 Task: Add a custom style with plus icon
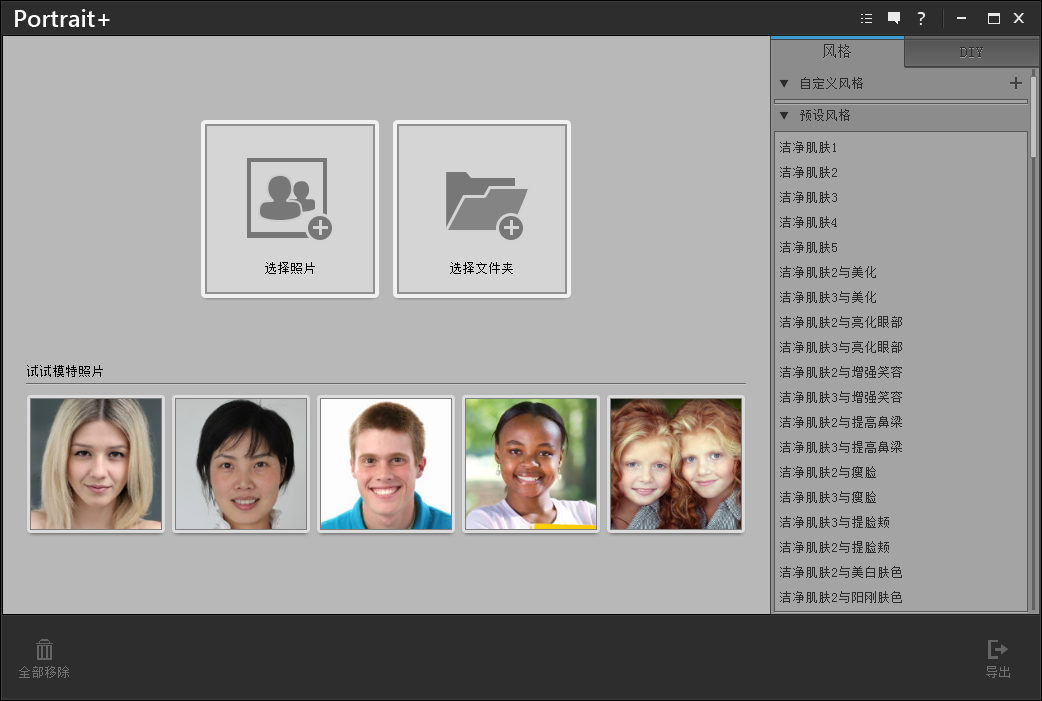click(x=1016, y=83)
